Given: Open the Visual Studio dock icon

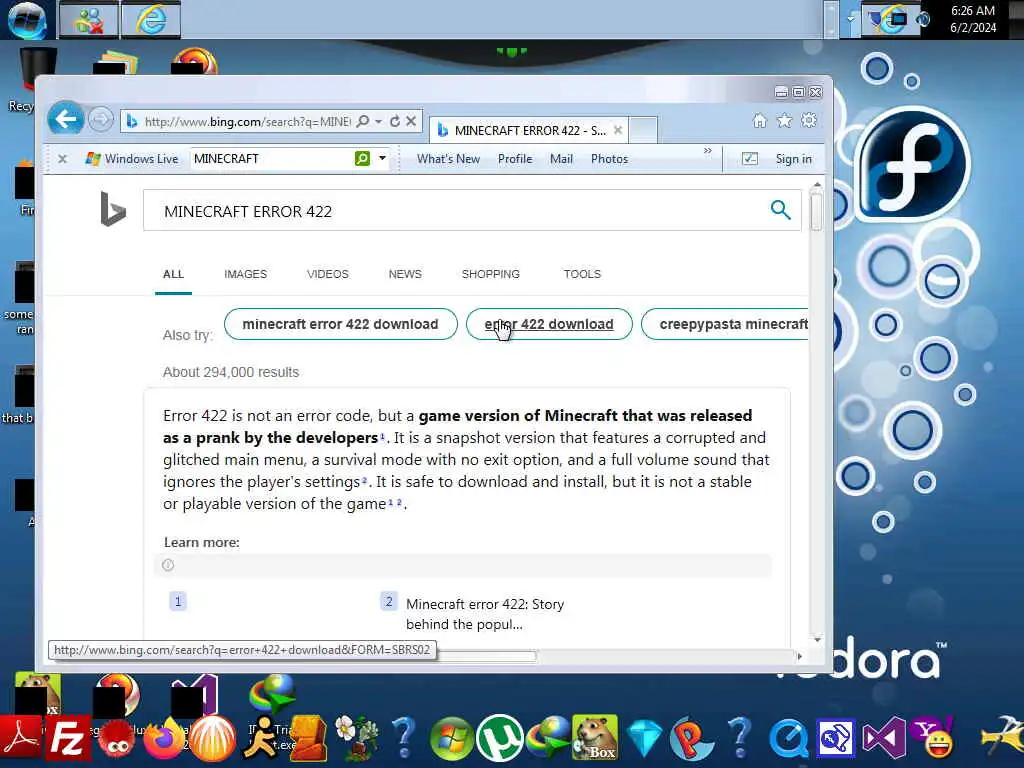Looking at the screenshot, I should click(883, 738).
